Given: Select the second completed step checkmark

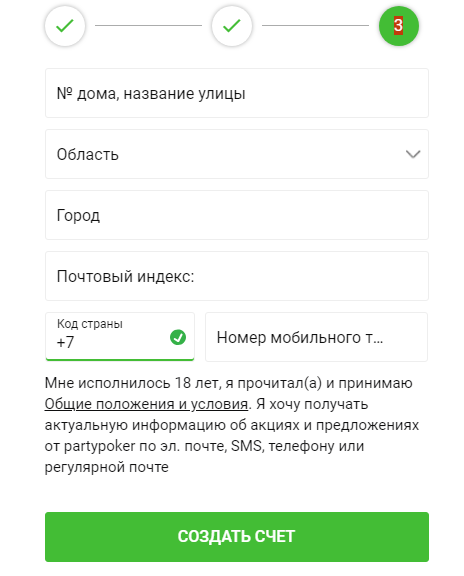Looking at the screenshot, I should [x=232, y=26].
